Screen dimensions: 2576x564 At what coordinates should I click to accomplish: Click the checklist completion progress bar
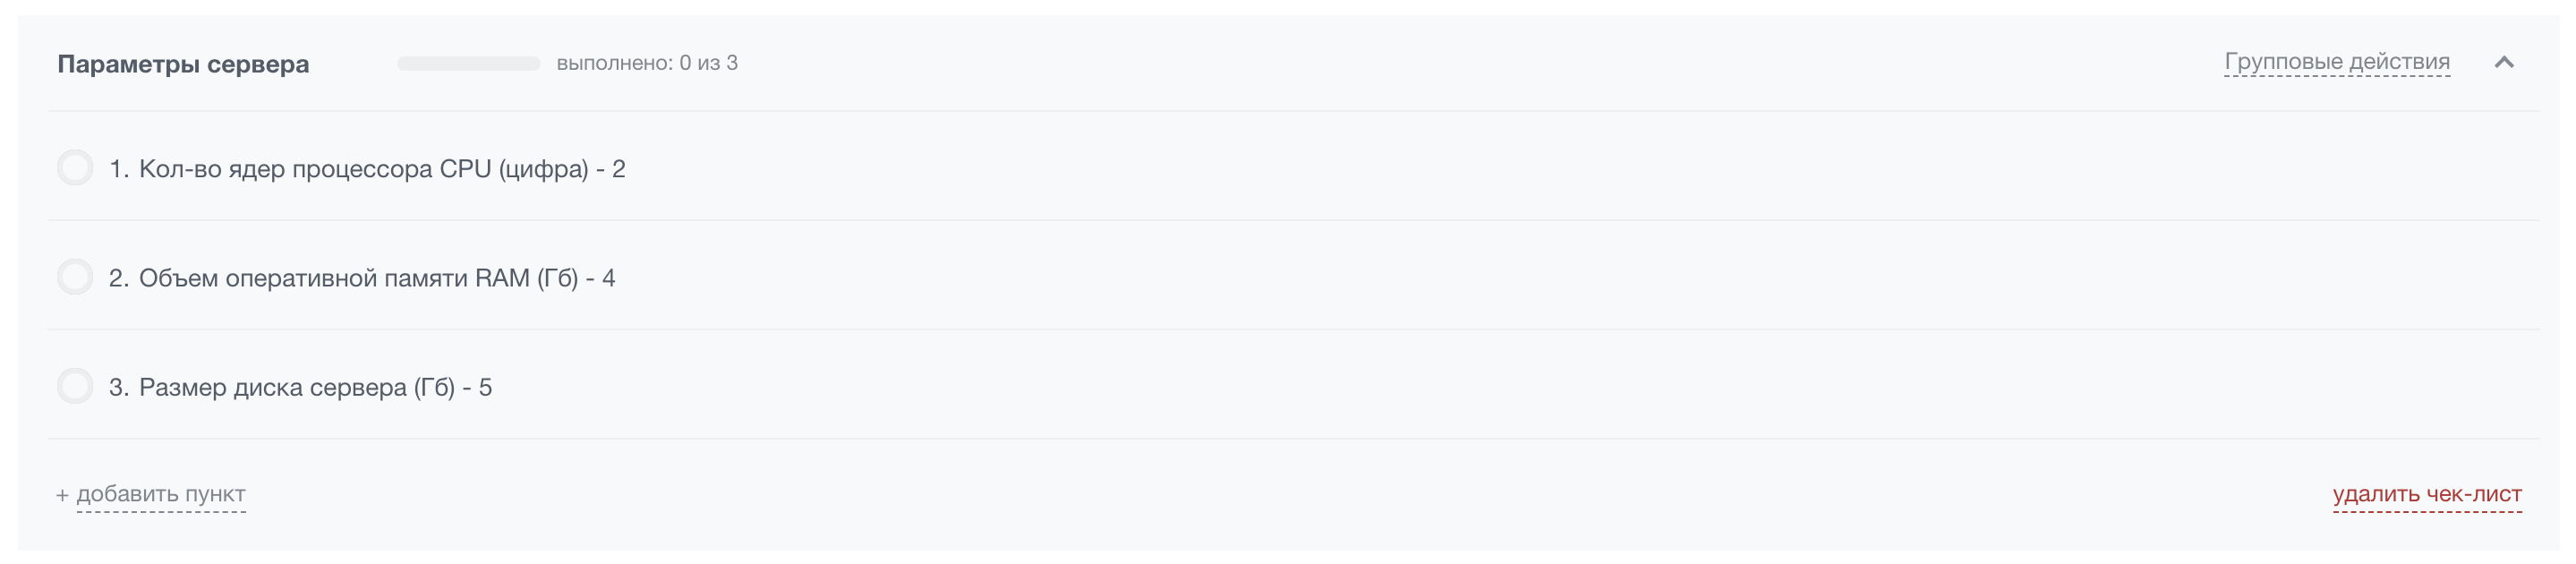coord(468,64)
